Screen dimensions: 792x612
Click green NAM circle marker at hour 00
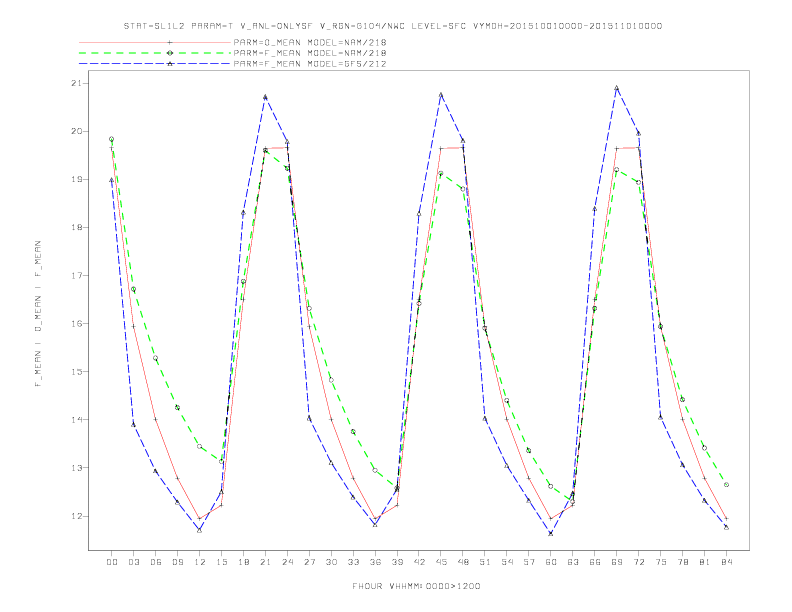click(x=112, y=139)
